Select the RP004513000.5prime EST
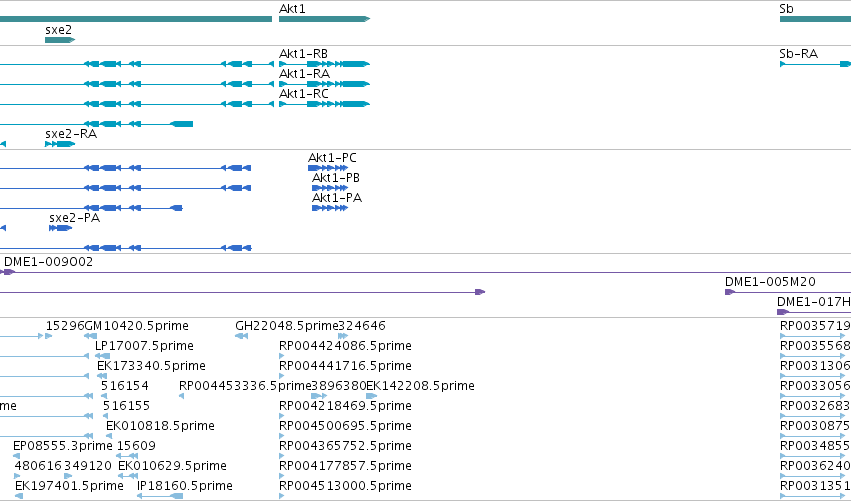The height and width of the screenshot is (501, 851). pos(282,496)
